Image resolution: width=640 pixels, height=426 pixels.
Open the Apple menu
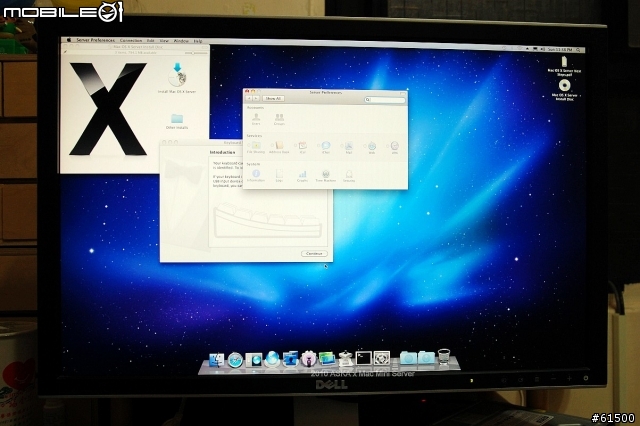(69, 40)
